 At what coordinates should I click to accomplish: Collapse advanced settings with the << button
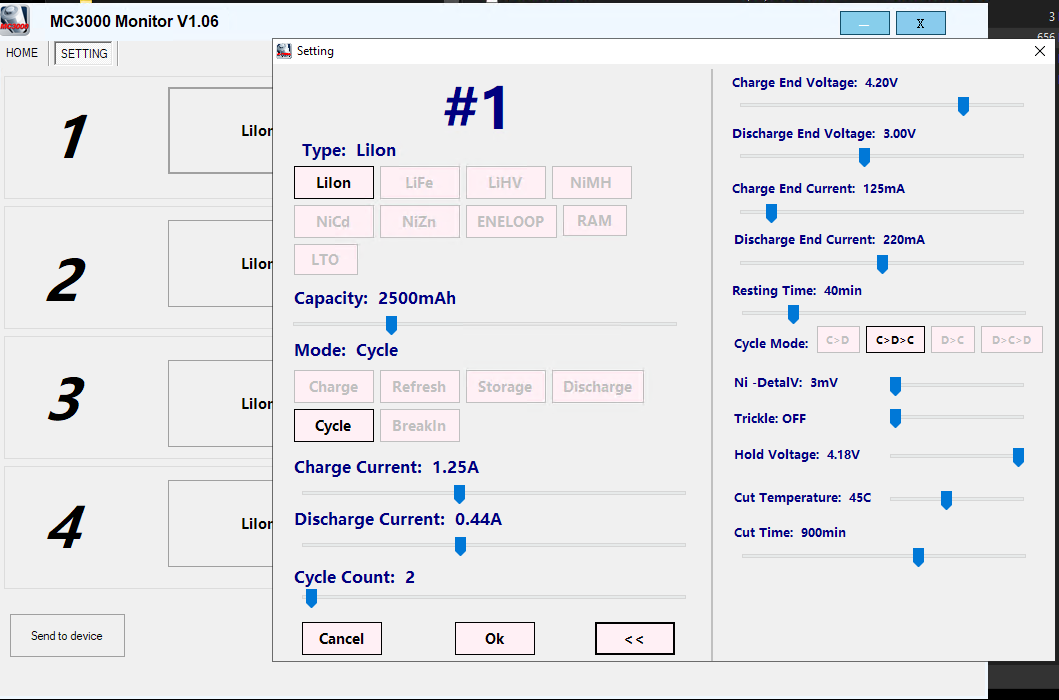point(634,639)
